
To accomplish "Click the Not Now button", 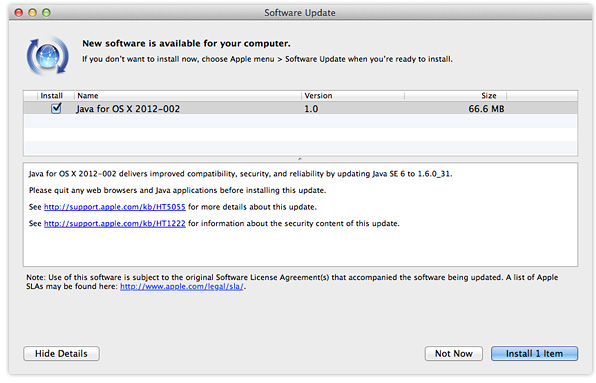I will pos(453,353).
